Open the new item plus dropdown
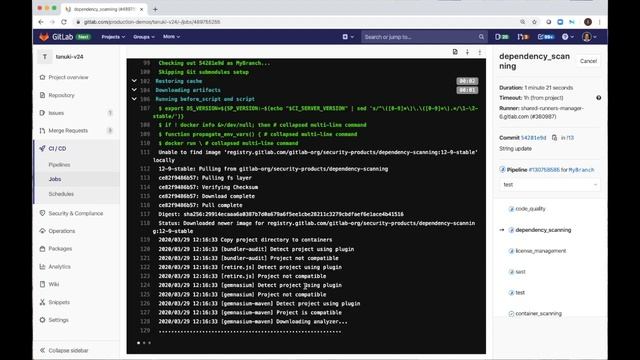 tap(348, 37)
